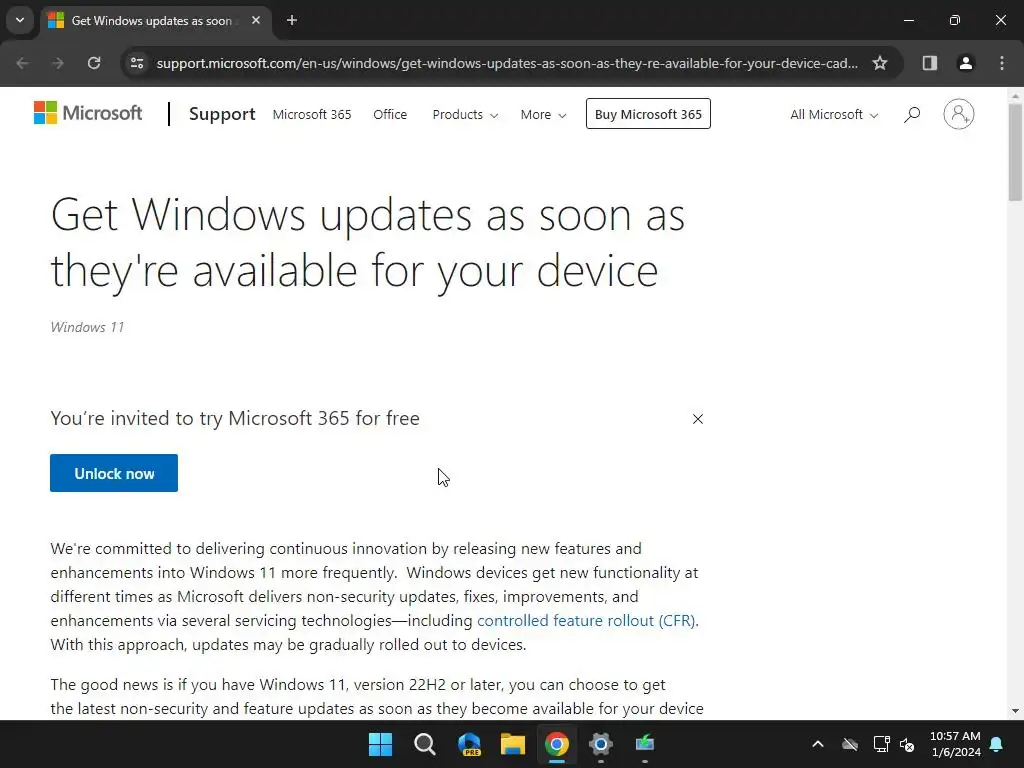This screenshot has width=1024, height=768.
Task: Click the address bar URL
Action: [x=507, y=63]
